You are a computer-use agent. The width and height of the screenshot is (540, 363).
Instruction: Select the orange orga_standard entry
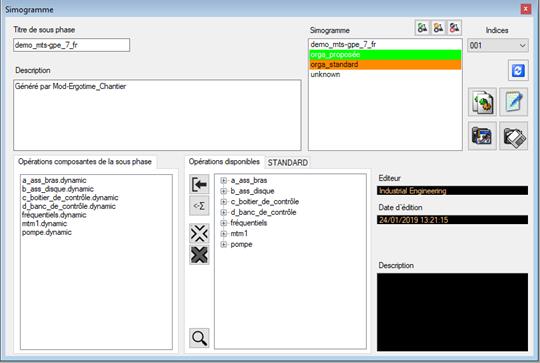[x=385, y=65]
